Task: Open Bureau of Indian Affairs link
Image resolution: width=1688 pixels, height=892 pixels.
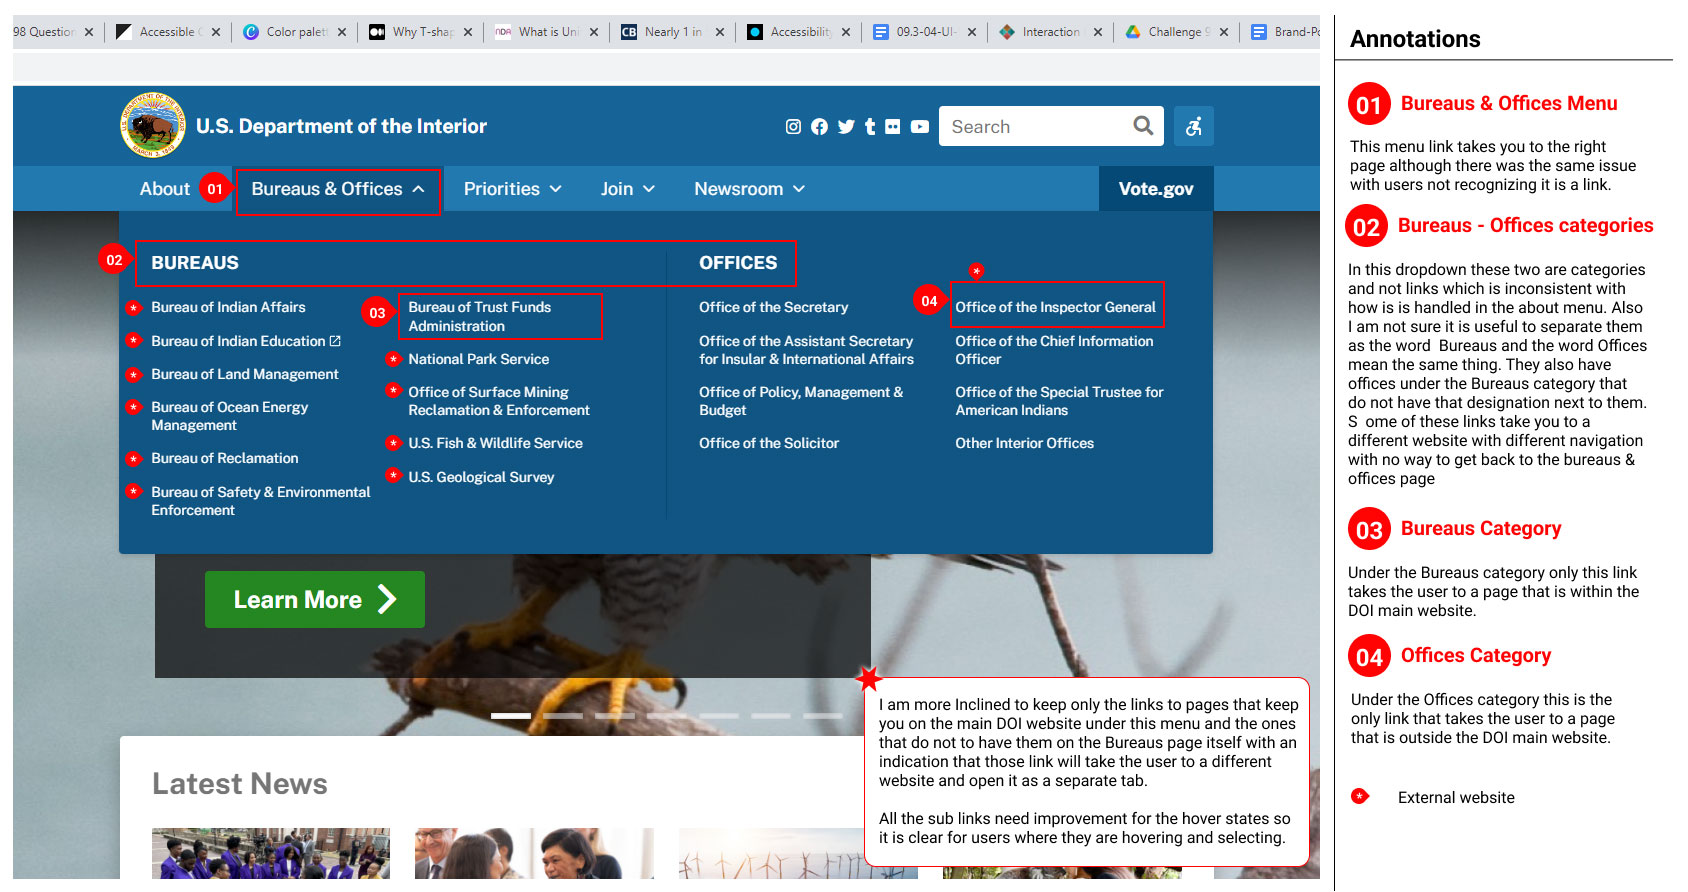Action: pos(228,307)
